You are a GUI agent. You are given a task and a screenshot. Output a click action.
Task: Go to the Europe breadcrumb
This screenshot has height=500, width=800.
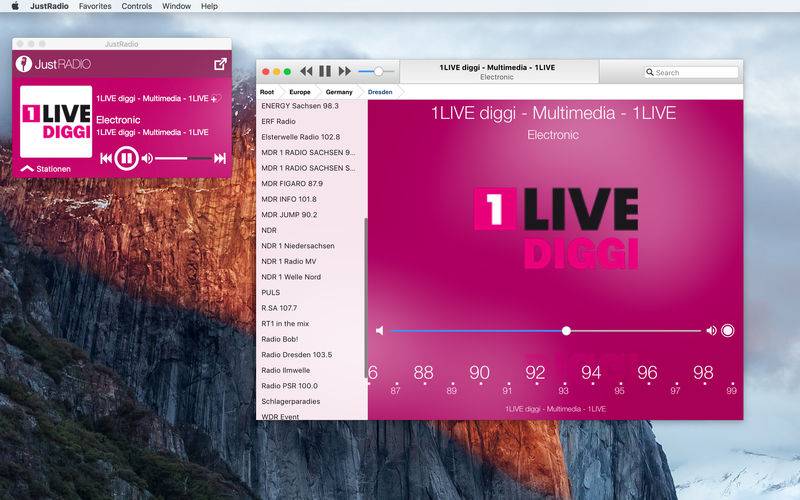point(299,92)
